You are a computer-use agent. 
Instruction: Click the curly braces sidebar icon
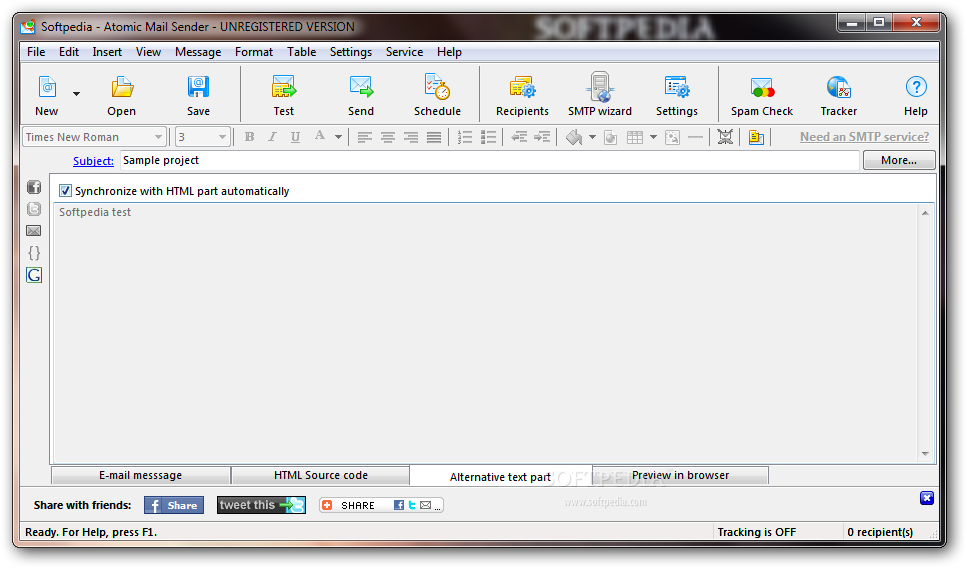34,253
